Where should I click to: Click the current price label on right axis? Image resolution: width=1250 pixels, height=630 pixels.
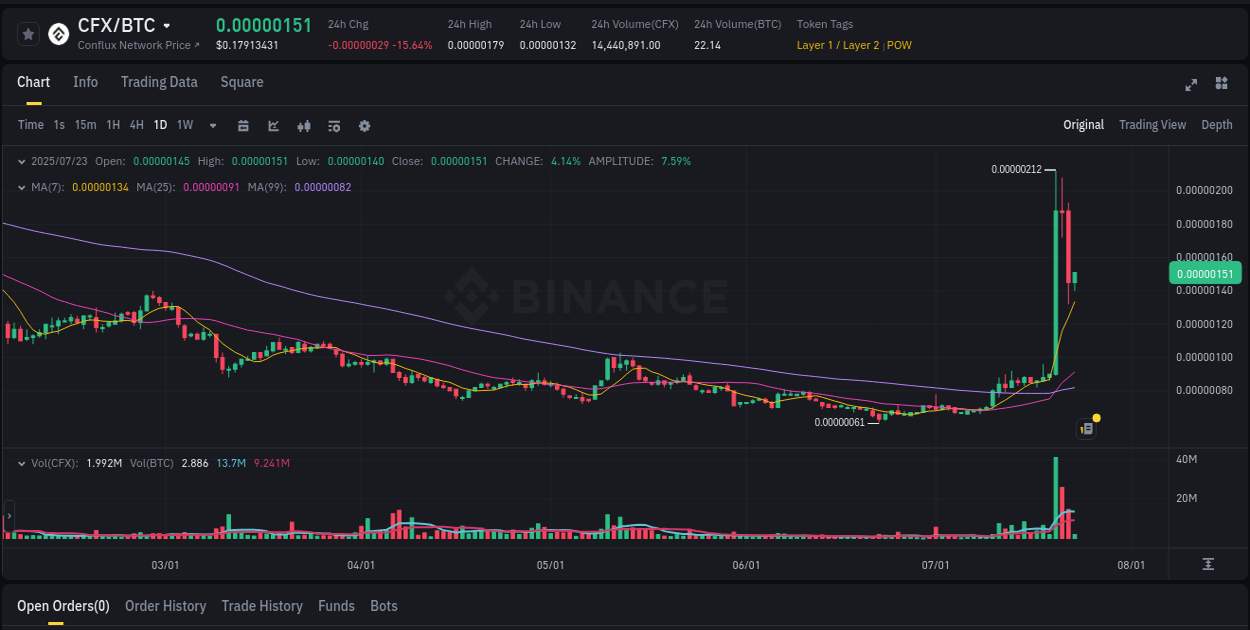1205,273
